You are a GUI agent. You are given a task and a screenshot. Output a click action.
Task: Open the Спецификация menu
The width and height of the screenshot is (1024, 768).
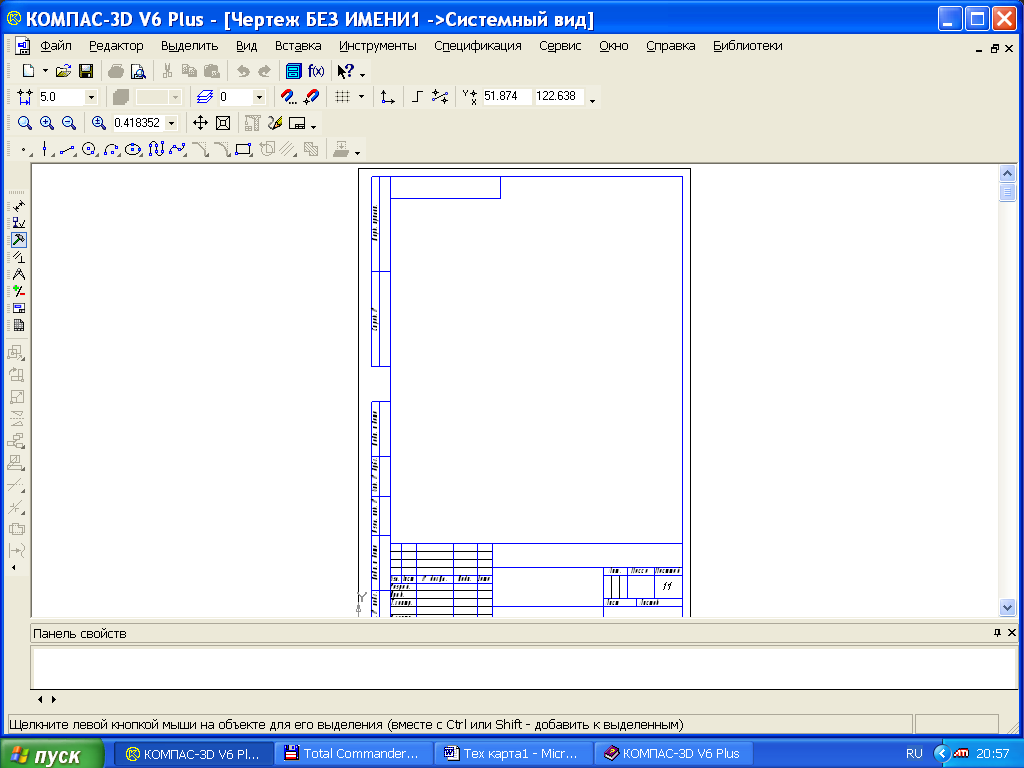[477, 46]
